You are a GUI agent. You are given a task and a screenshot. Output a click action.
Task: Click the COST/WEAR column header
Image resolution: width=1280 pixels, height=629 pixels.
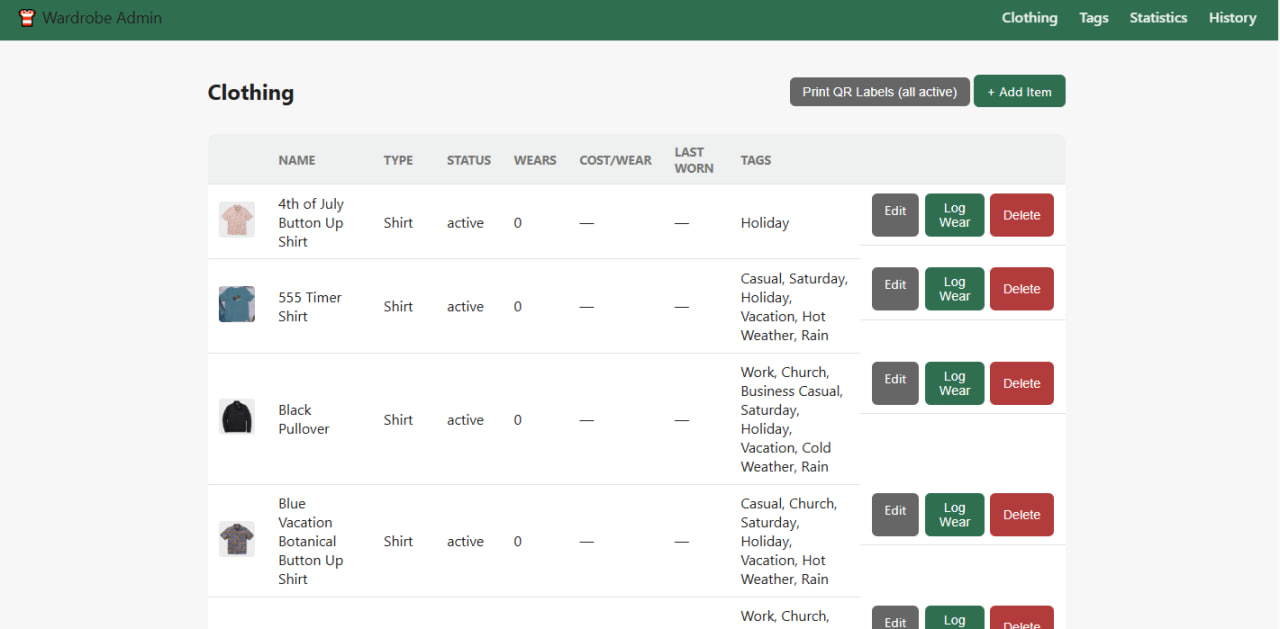pyautogui.click(x=615, y=160)
